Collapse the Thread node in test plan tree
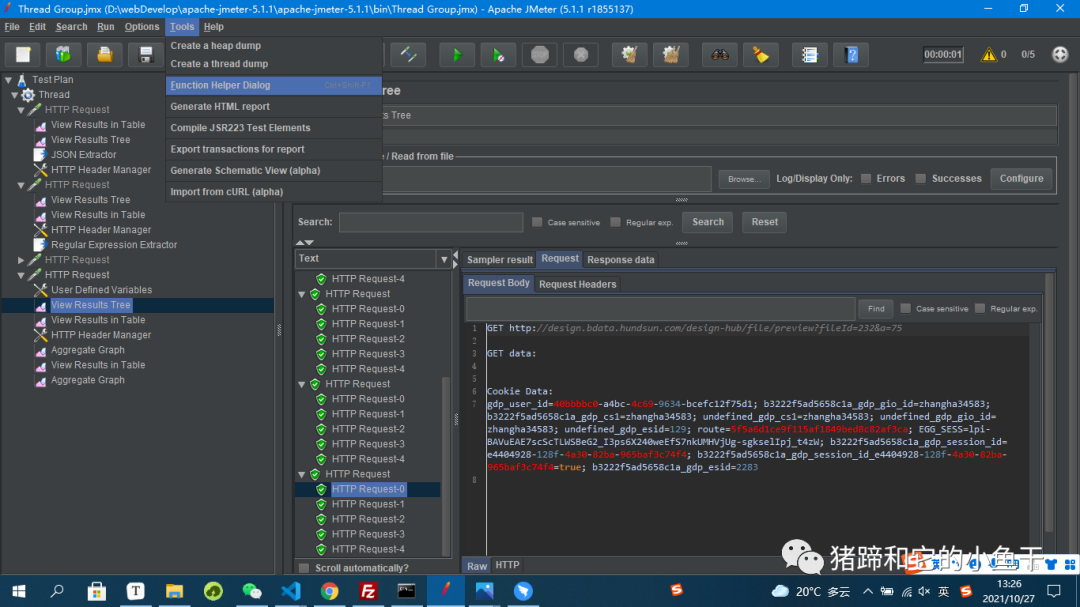Image resolution: width=1080 pixels, height=607 pixels. point(15,95)
